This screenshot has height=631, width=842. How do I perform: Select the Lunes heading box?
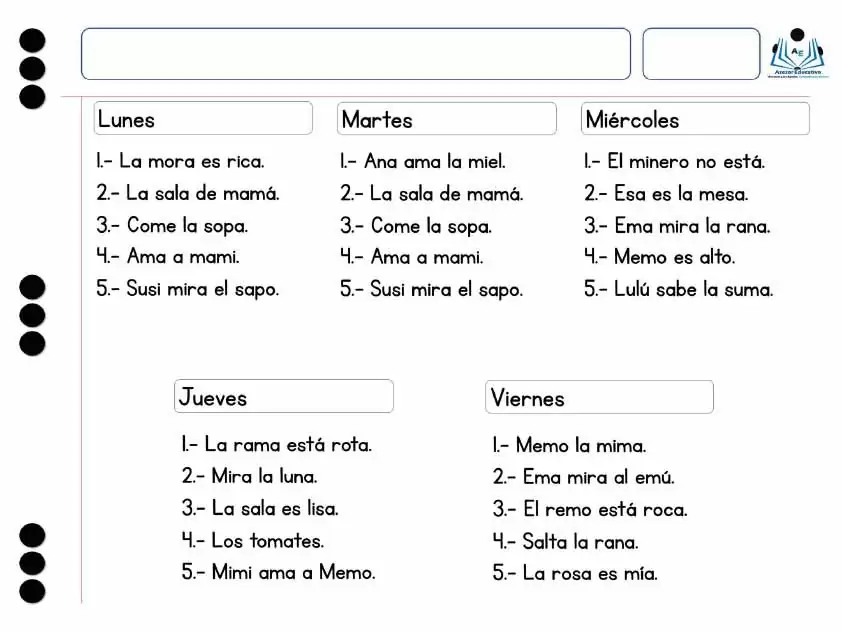[x=203, y=118]
